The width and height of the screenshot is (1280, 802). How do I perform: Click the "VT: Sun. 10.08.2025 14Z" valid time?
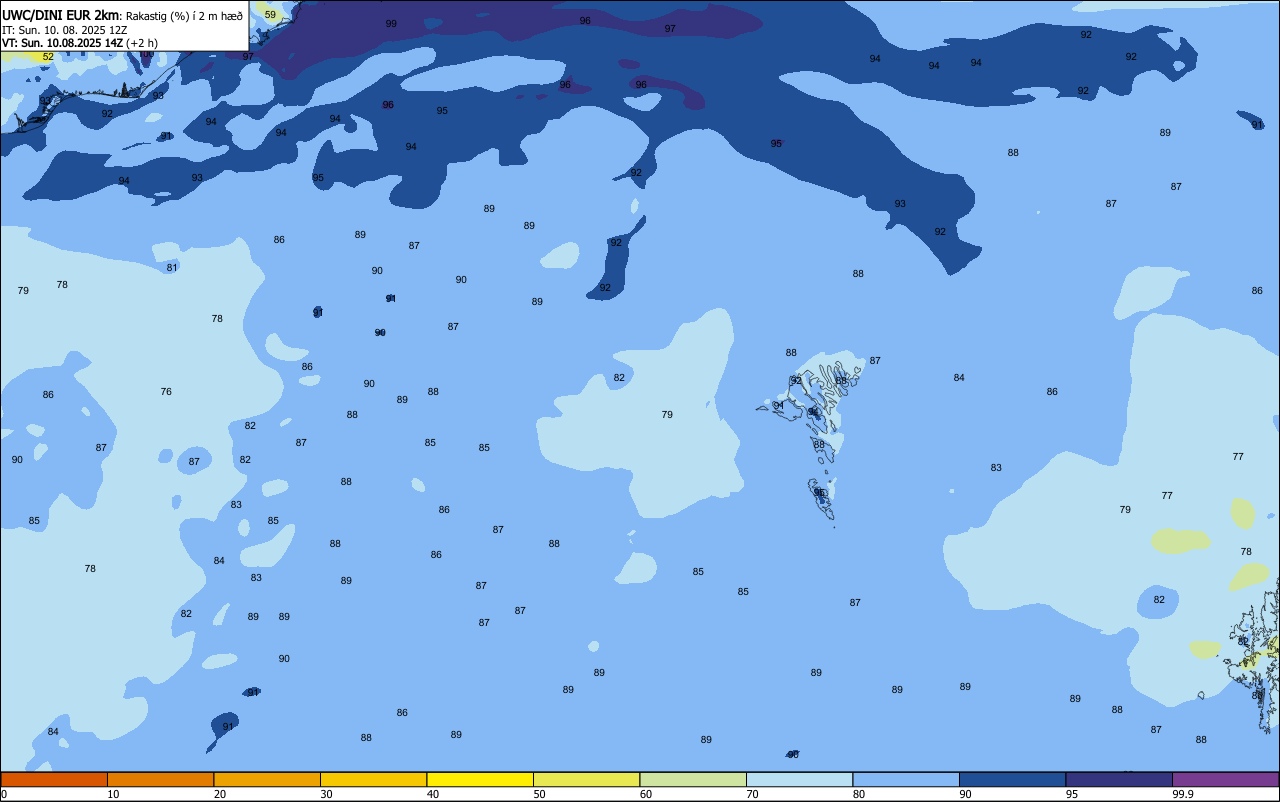point(62,43)
